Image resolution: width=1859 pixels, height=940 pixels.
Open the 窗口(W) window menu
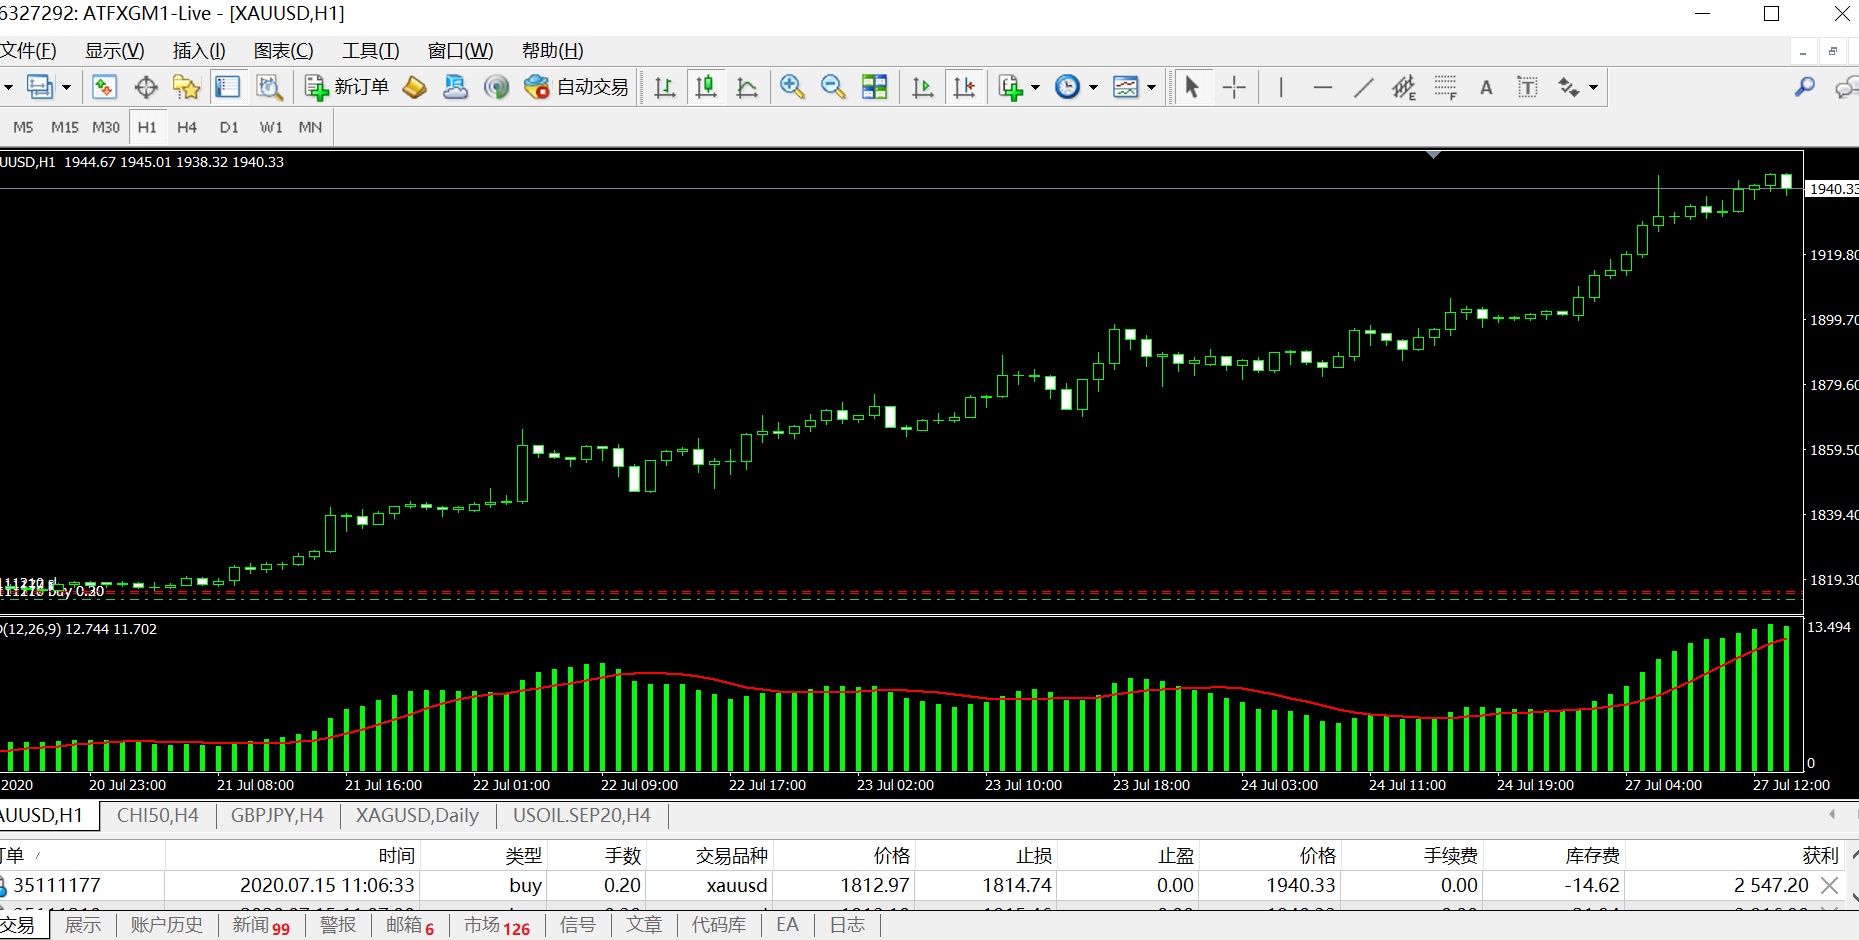[460, 51]
